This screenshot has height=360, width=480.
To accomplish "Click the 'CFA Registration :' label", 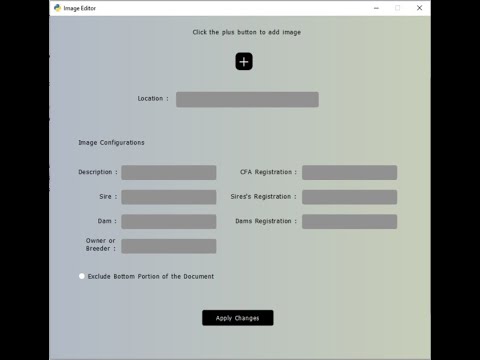I will coord(268,172).
